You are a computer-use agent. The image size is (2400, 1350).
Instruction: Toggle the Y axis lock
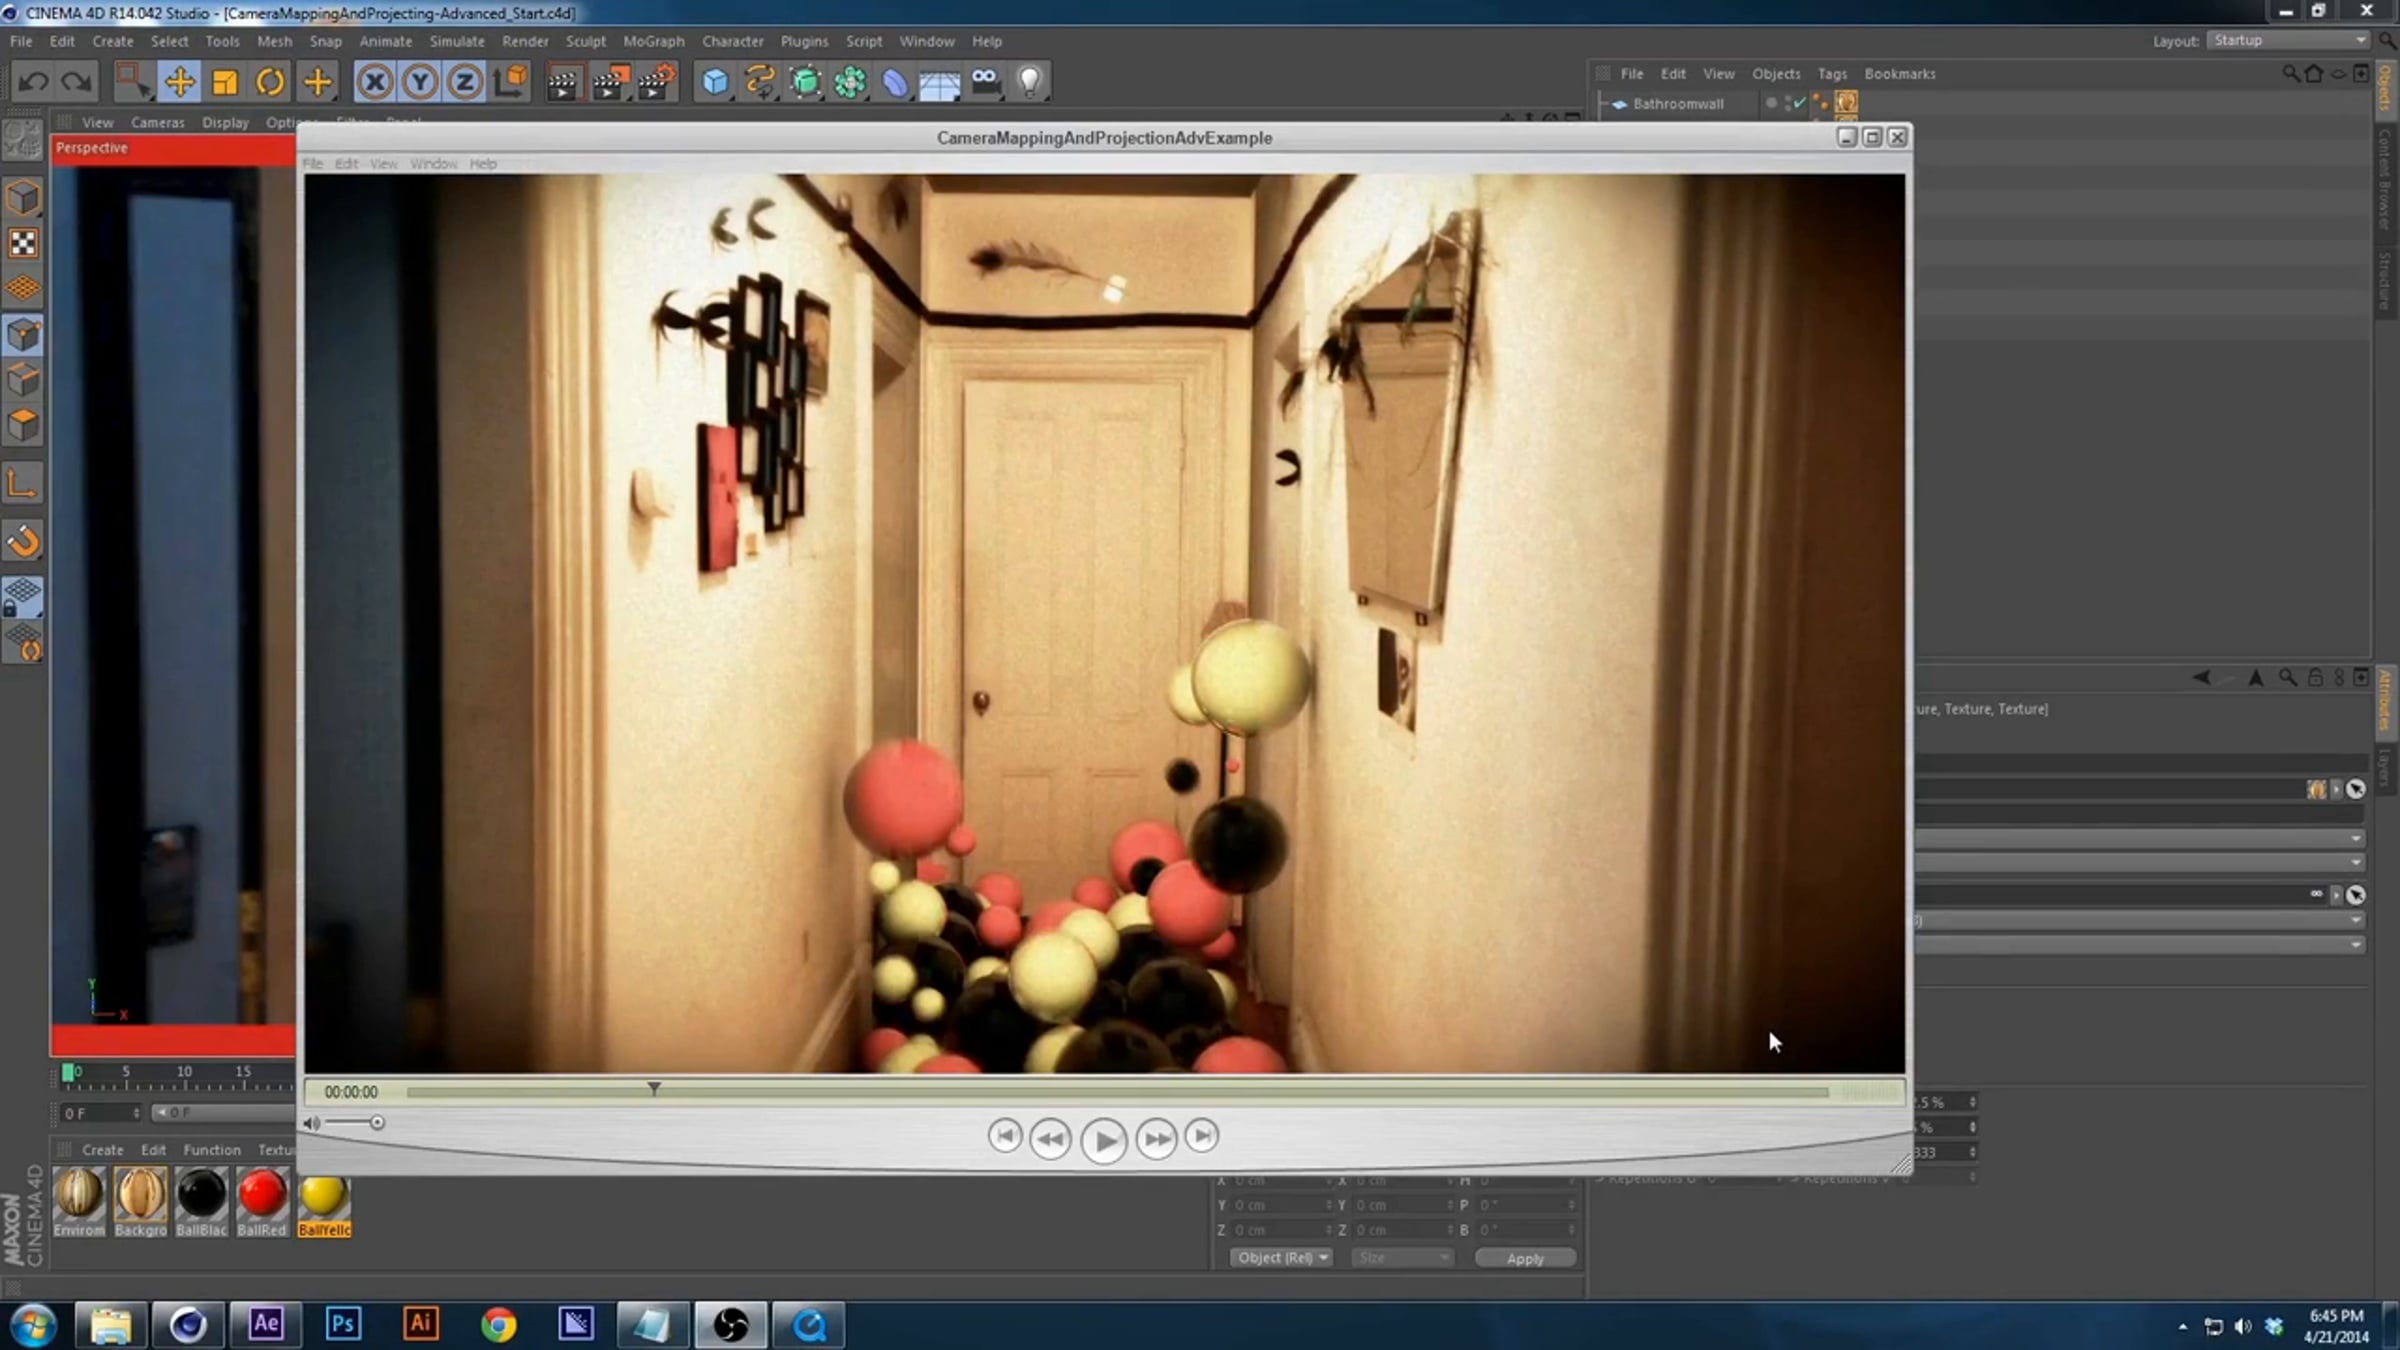[420, 82]
